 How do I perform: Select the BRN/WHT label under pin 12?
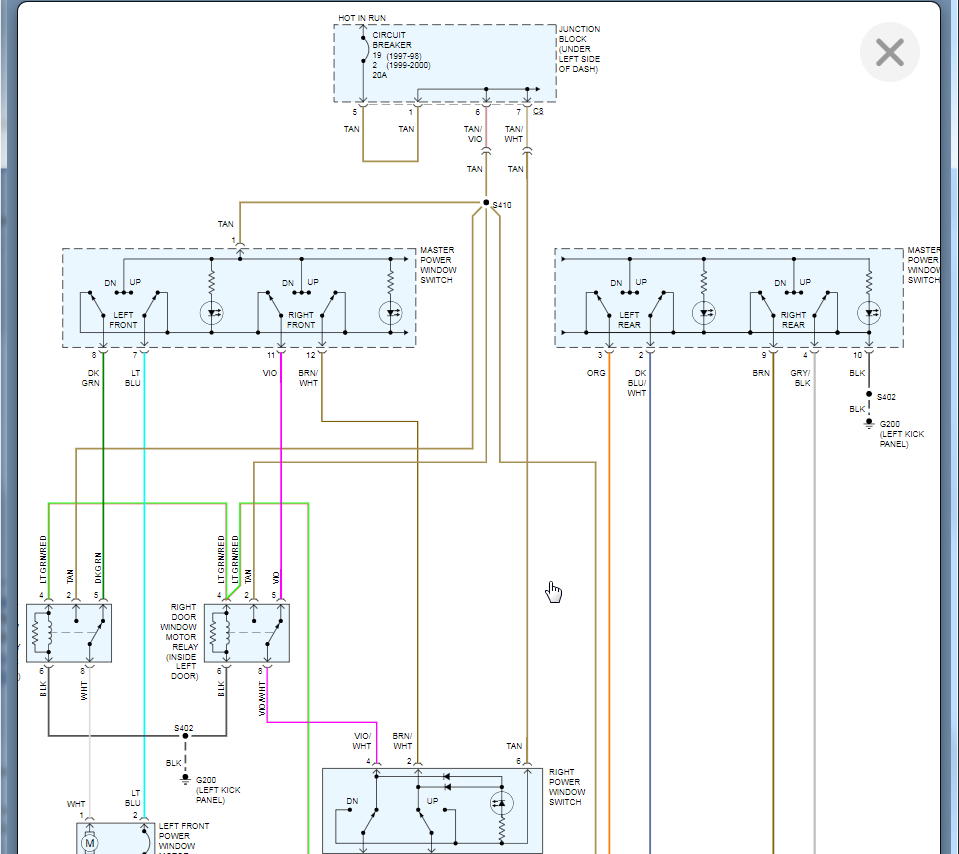tap(310, 377)
